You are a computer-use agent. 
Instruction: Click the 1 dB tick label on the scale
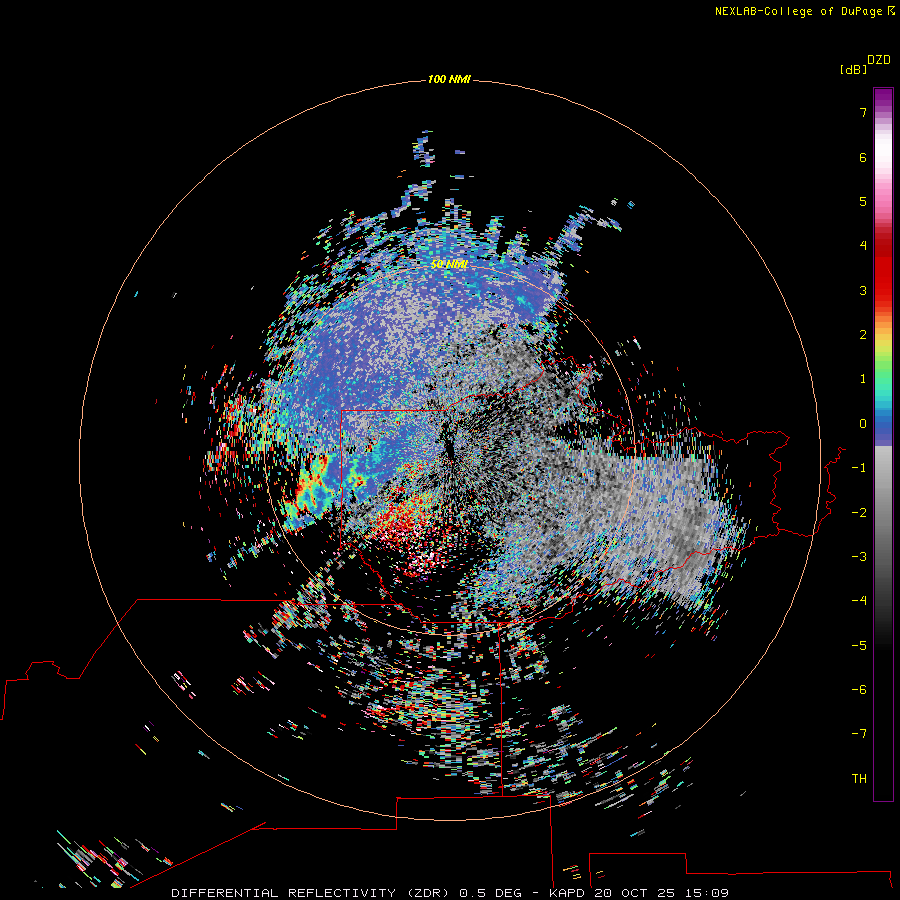(x=863, y=379)
